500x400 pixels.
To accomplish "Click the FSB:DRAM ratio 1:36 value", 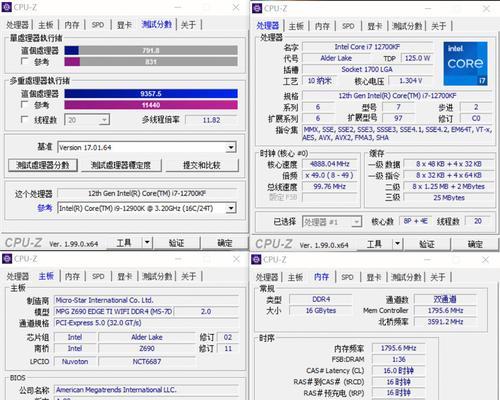I will (x=399, y=359).
